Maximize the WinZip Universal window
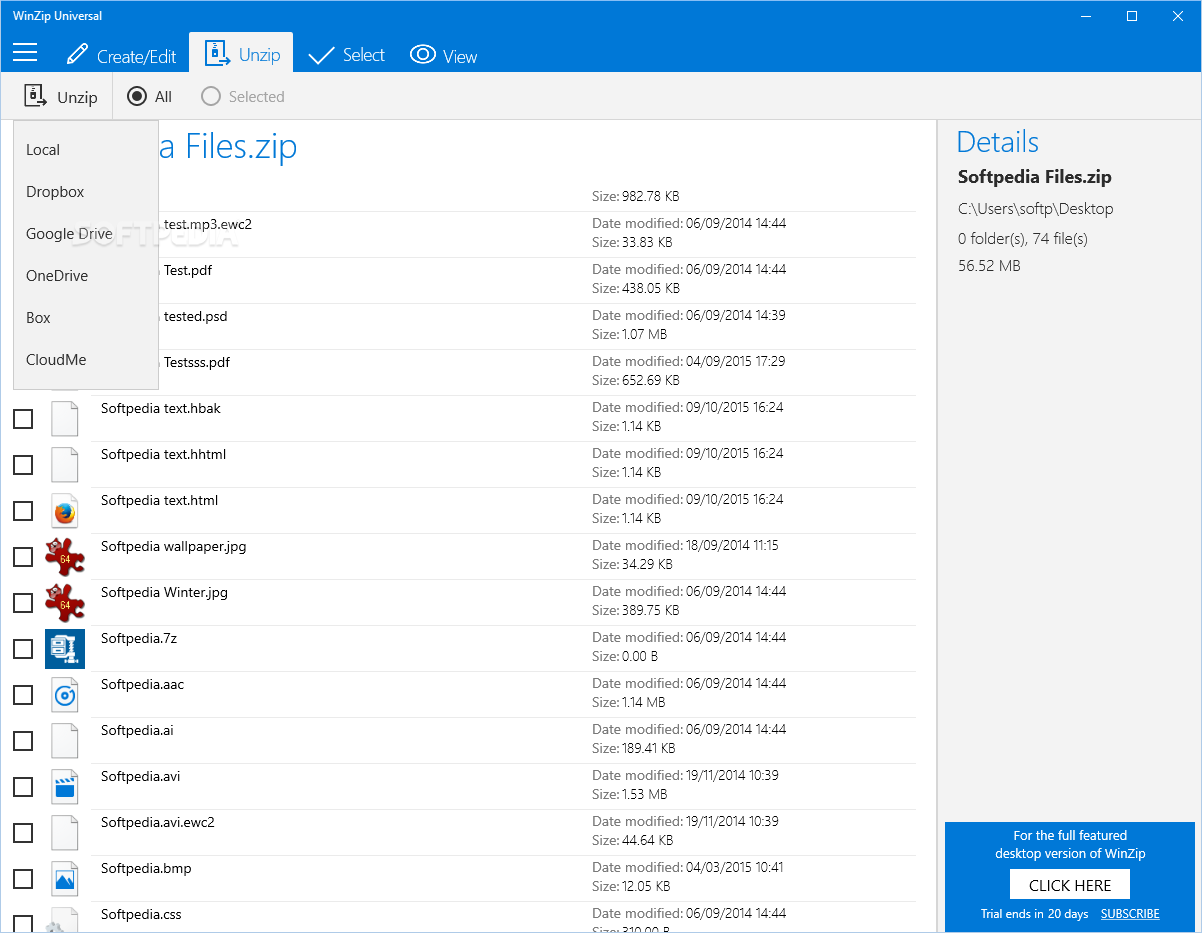This screenshot has height=933, width=1202. pos(1132,16)
